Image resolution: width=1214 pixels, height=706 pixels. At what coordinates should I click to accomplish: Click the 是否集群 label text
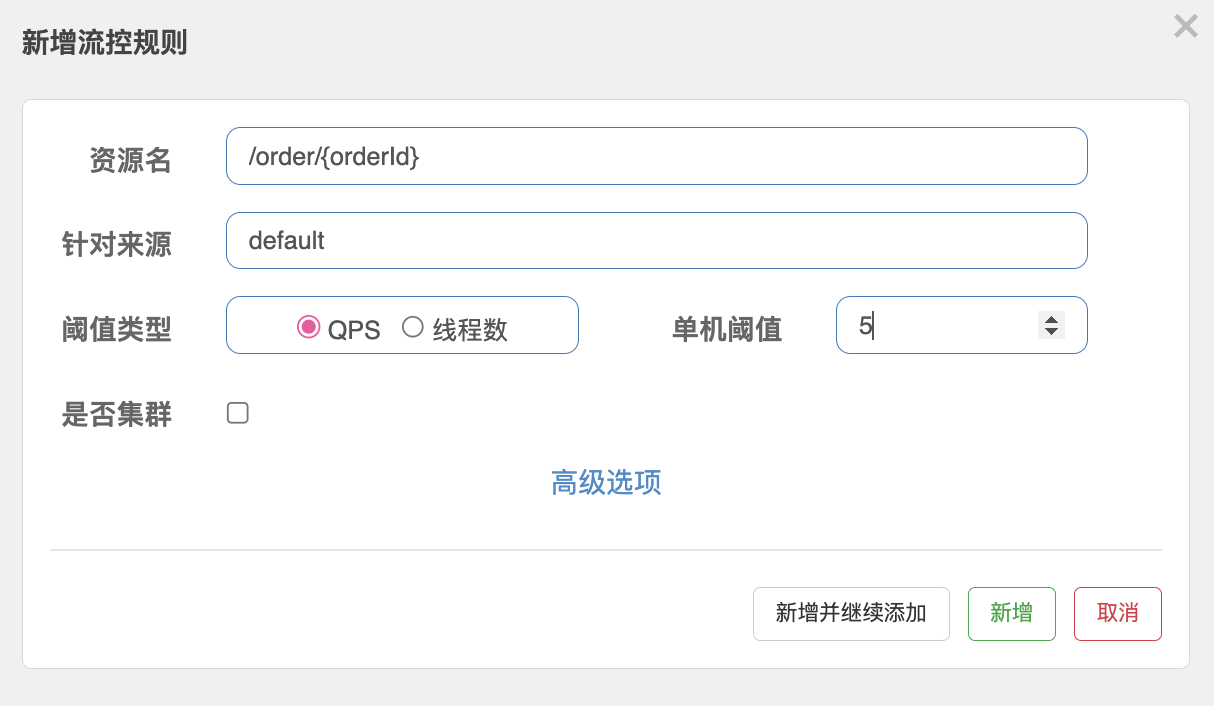tap(117, 414)
